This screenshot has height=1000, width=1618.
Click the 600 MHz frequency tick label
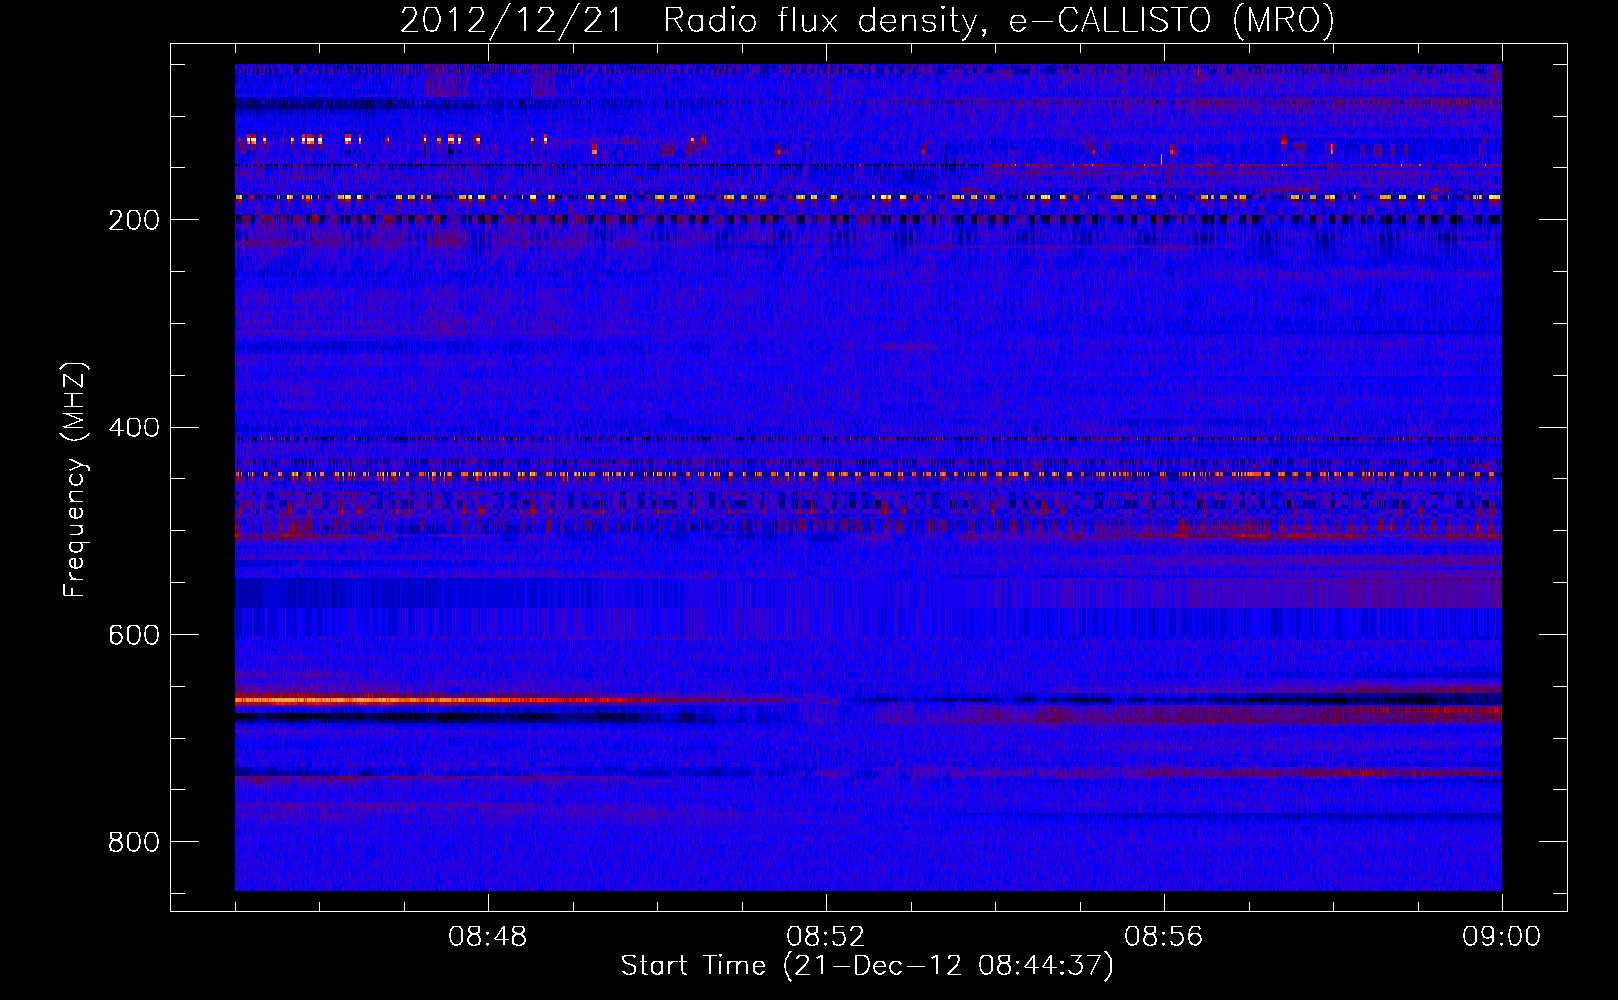pos(134,635)
